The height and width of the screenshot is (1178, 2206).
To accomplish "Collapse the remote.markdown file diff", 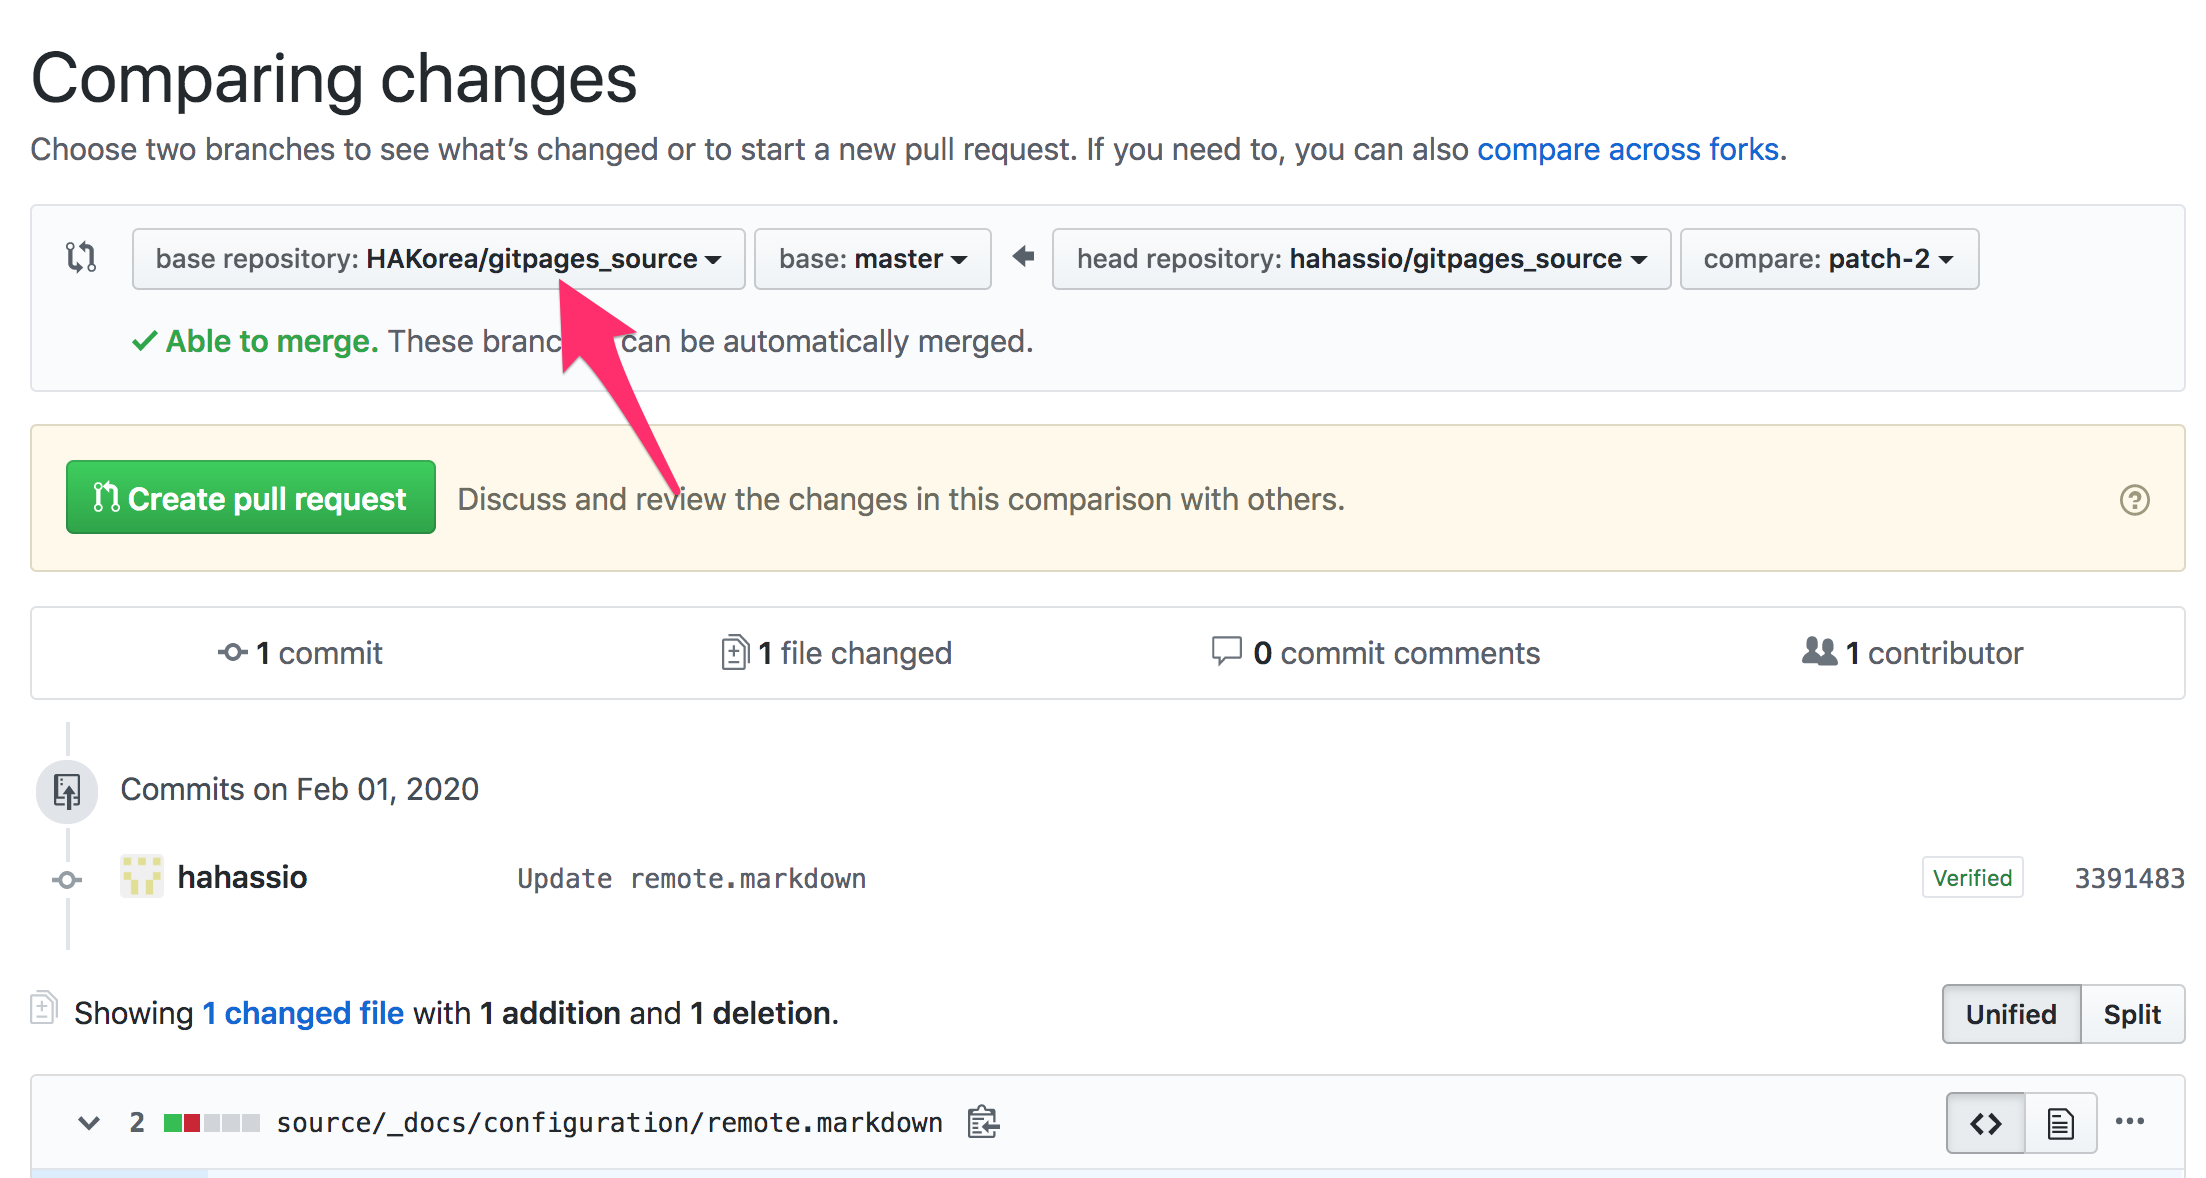I will [89, 1123].
